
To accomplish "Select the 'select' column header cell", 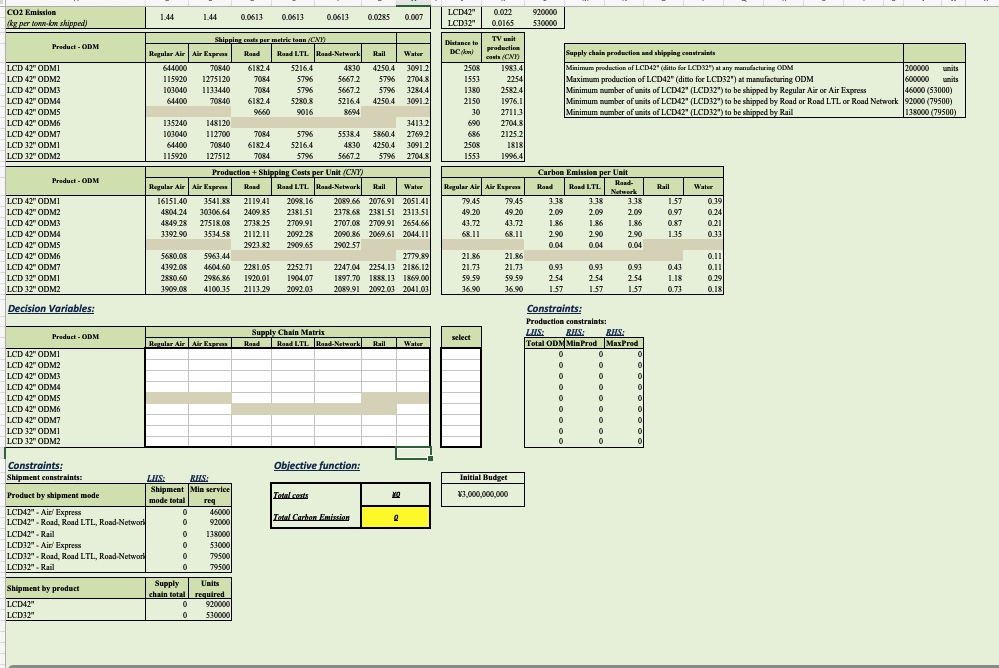I will [460, 337].
